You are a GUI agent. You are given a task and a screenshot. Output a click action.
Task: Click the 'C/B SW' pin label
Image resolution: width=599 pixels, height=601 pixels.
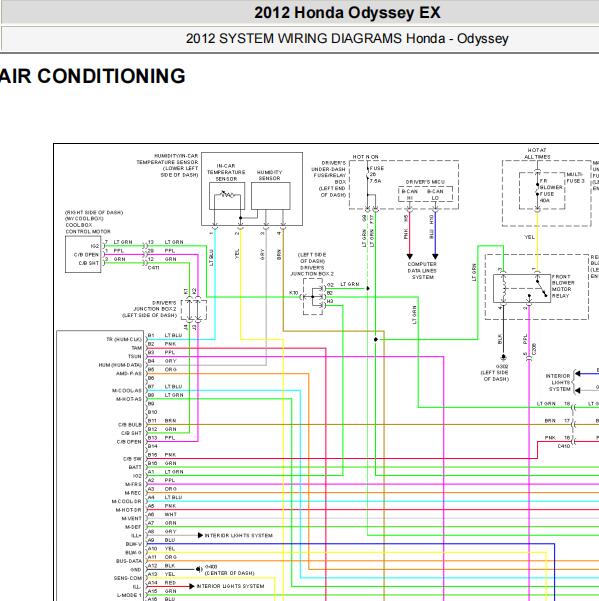(x=132, y=459)
